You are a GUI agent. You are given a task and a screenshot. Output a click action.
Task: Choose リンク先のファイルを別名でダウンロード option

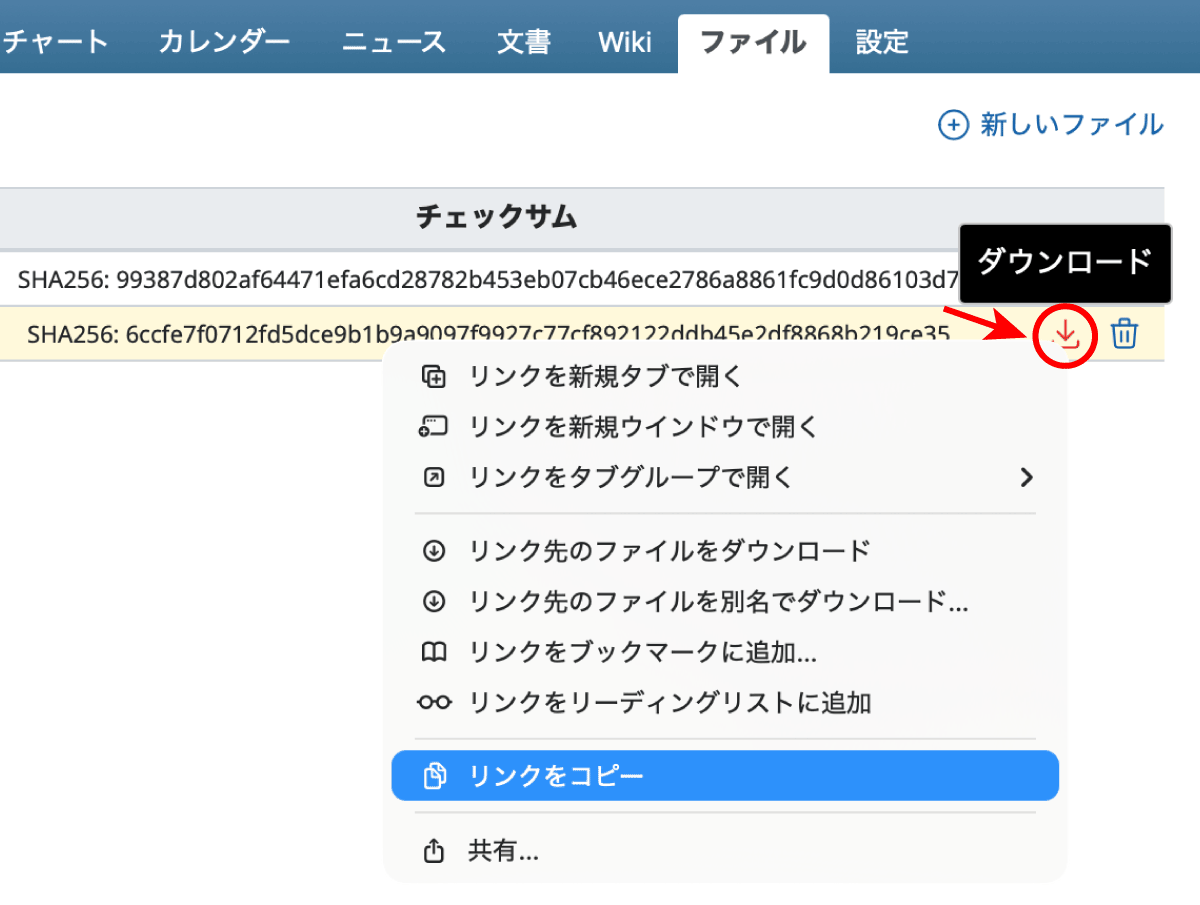tap(718, 602)
